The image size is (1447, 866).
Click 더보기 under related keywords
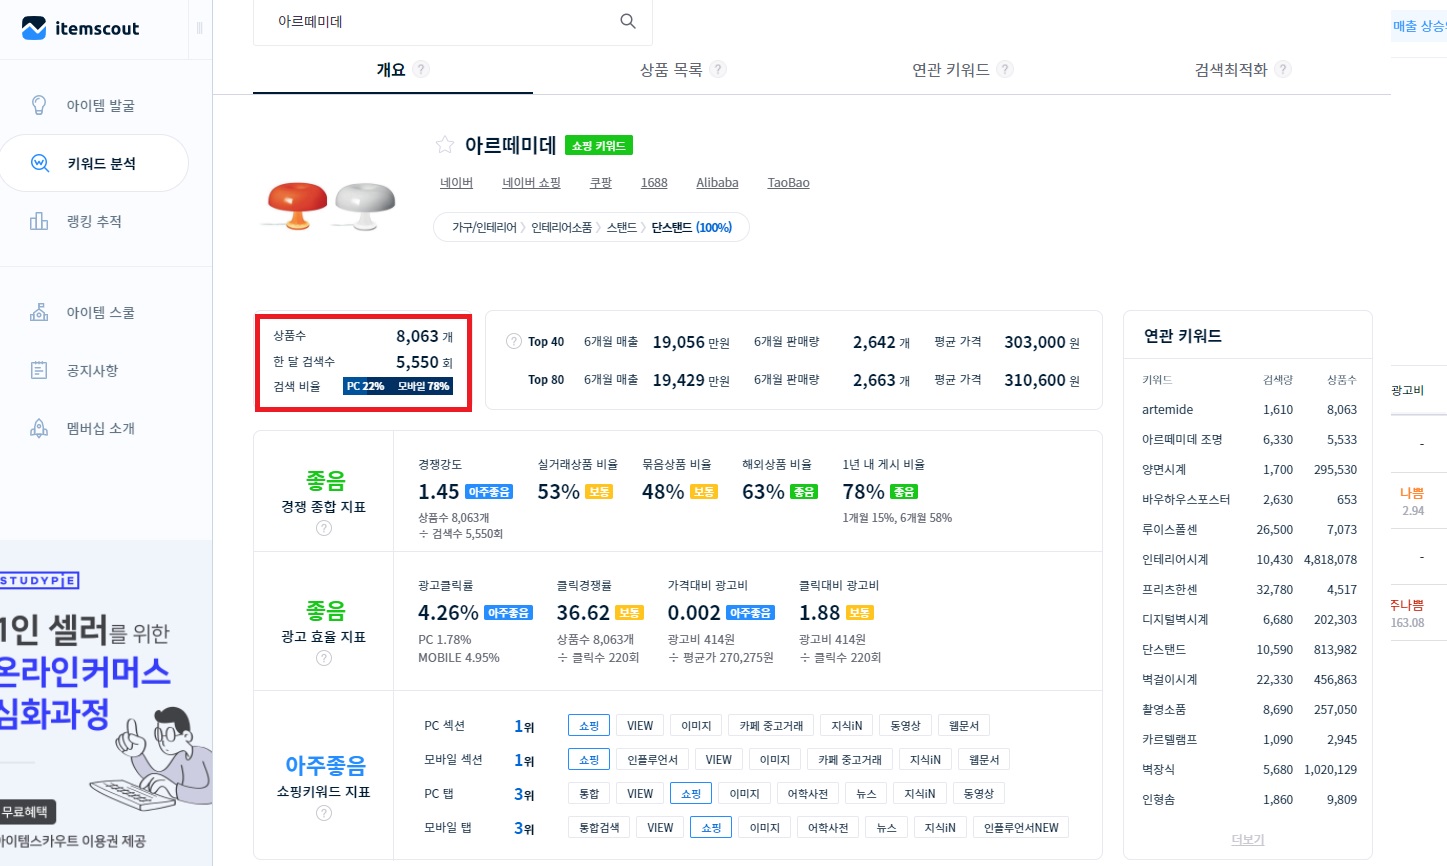pyautogui.click(x=1247, y=839)
